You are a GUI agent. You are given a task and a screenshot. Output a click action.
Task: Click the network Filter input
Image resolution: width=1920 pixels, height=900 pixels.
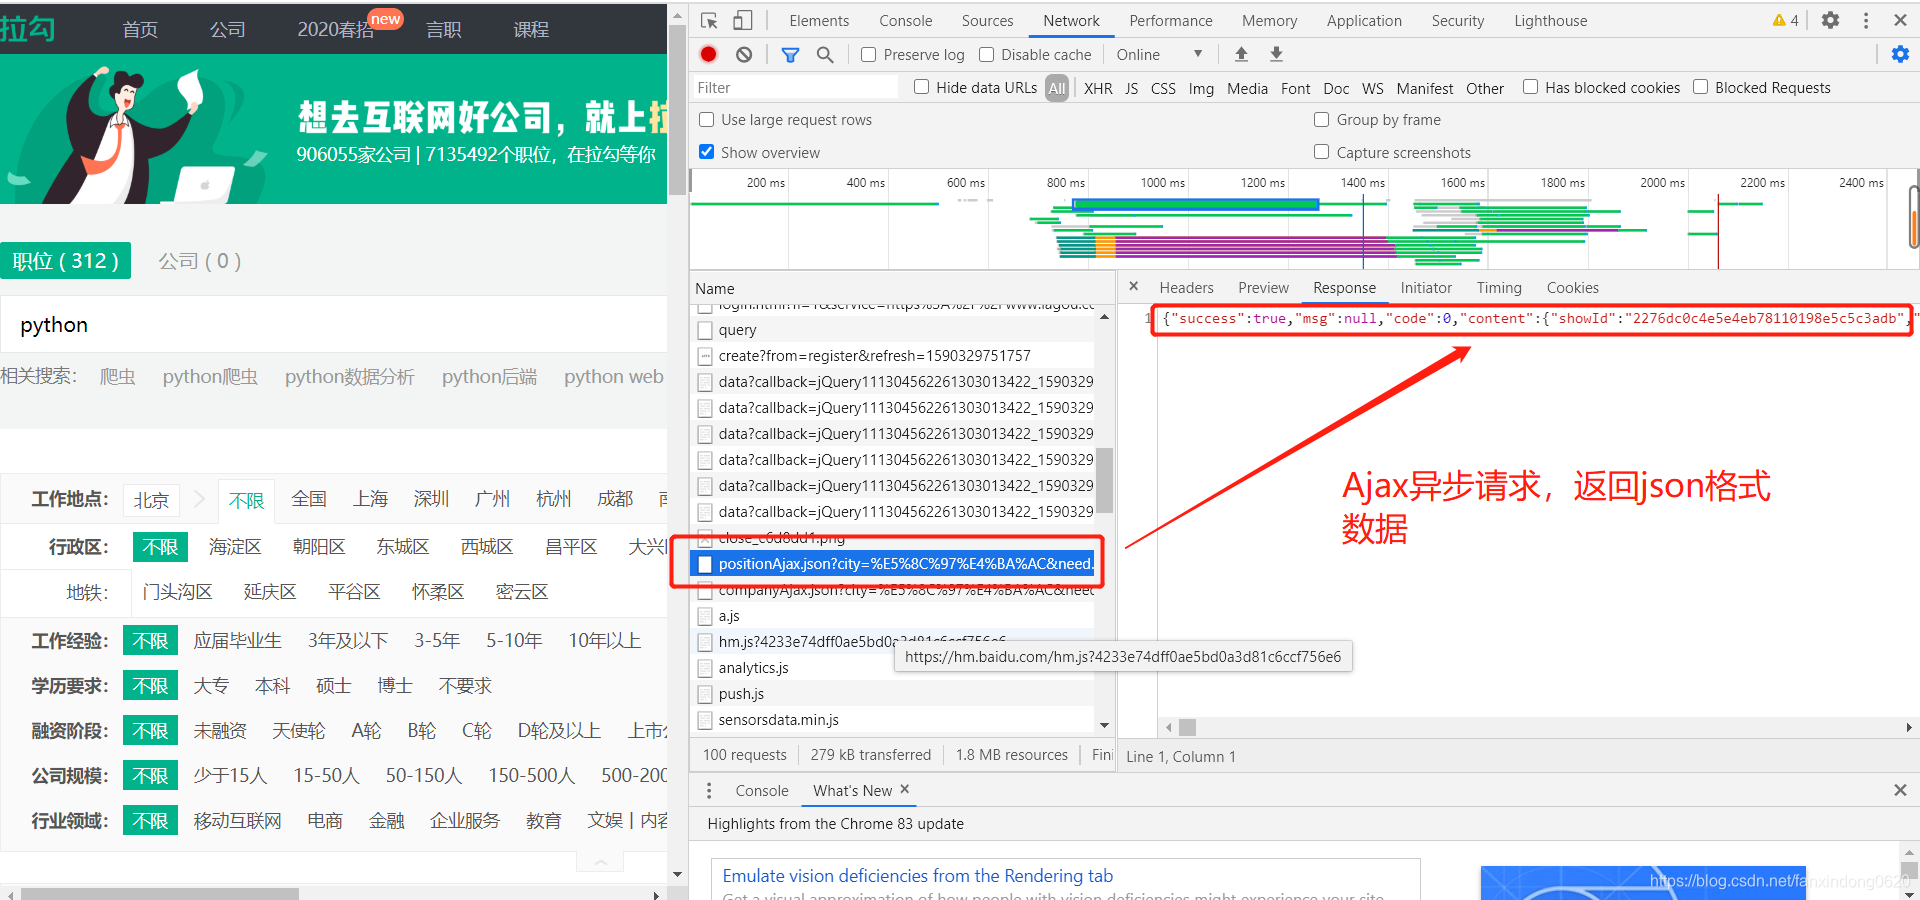(x=796, y=88)
